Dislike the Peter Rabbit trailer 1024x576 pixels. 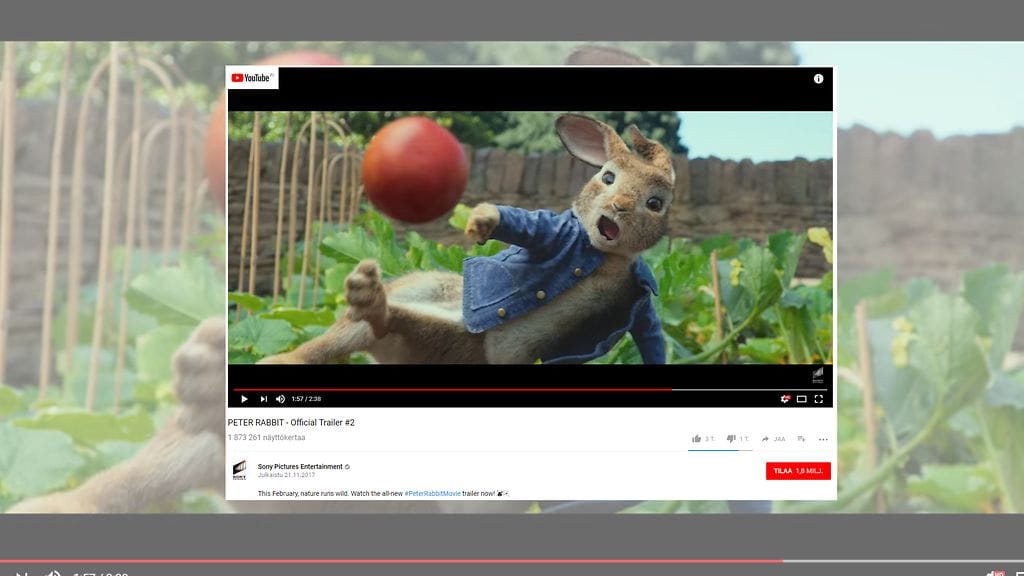tap(731, 438)
